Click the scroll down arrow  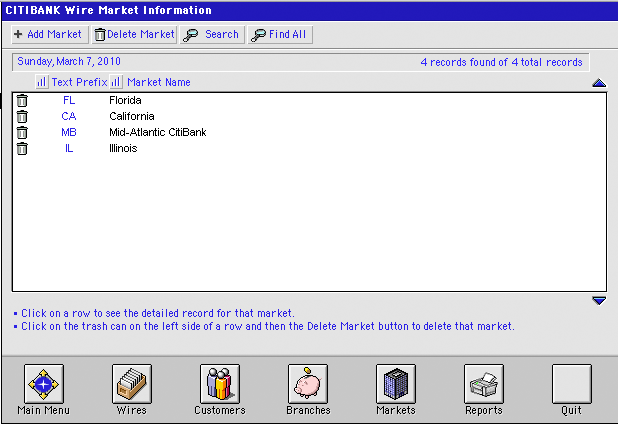(x=599, y=301)
